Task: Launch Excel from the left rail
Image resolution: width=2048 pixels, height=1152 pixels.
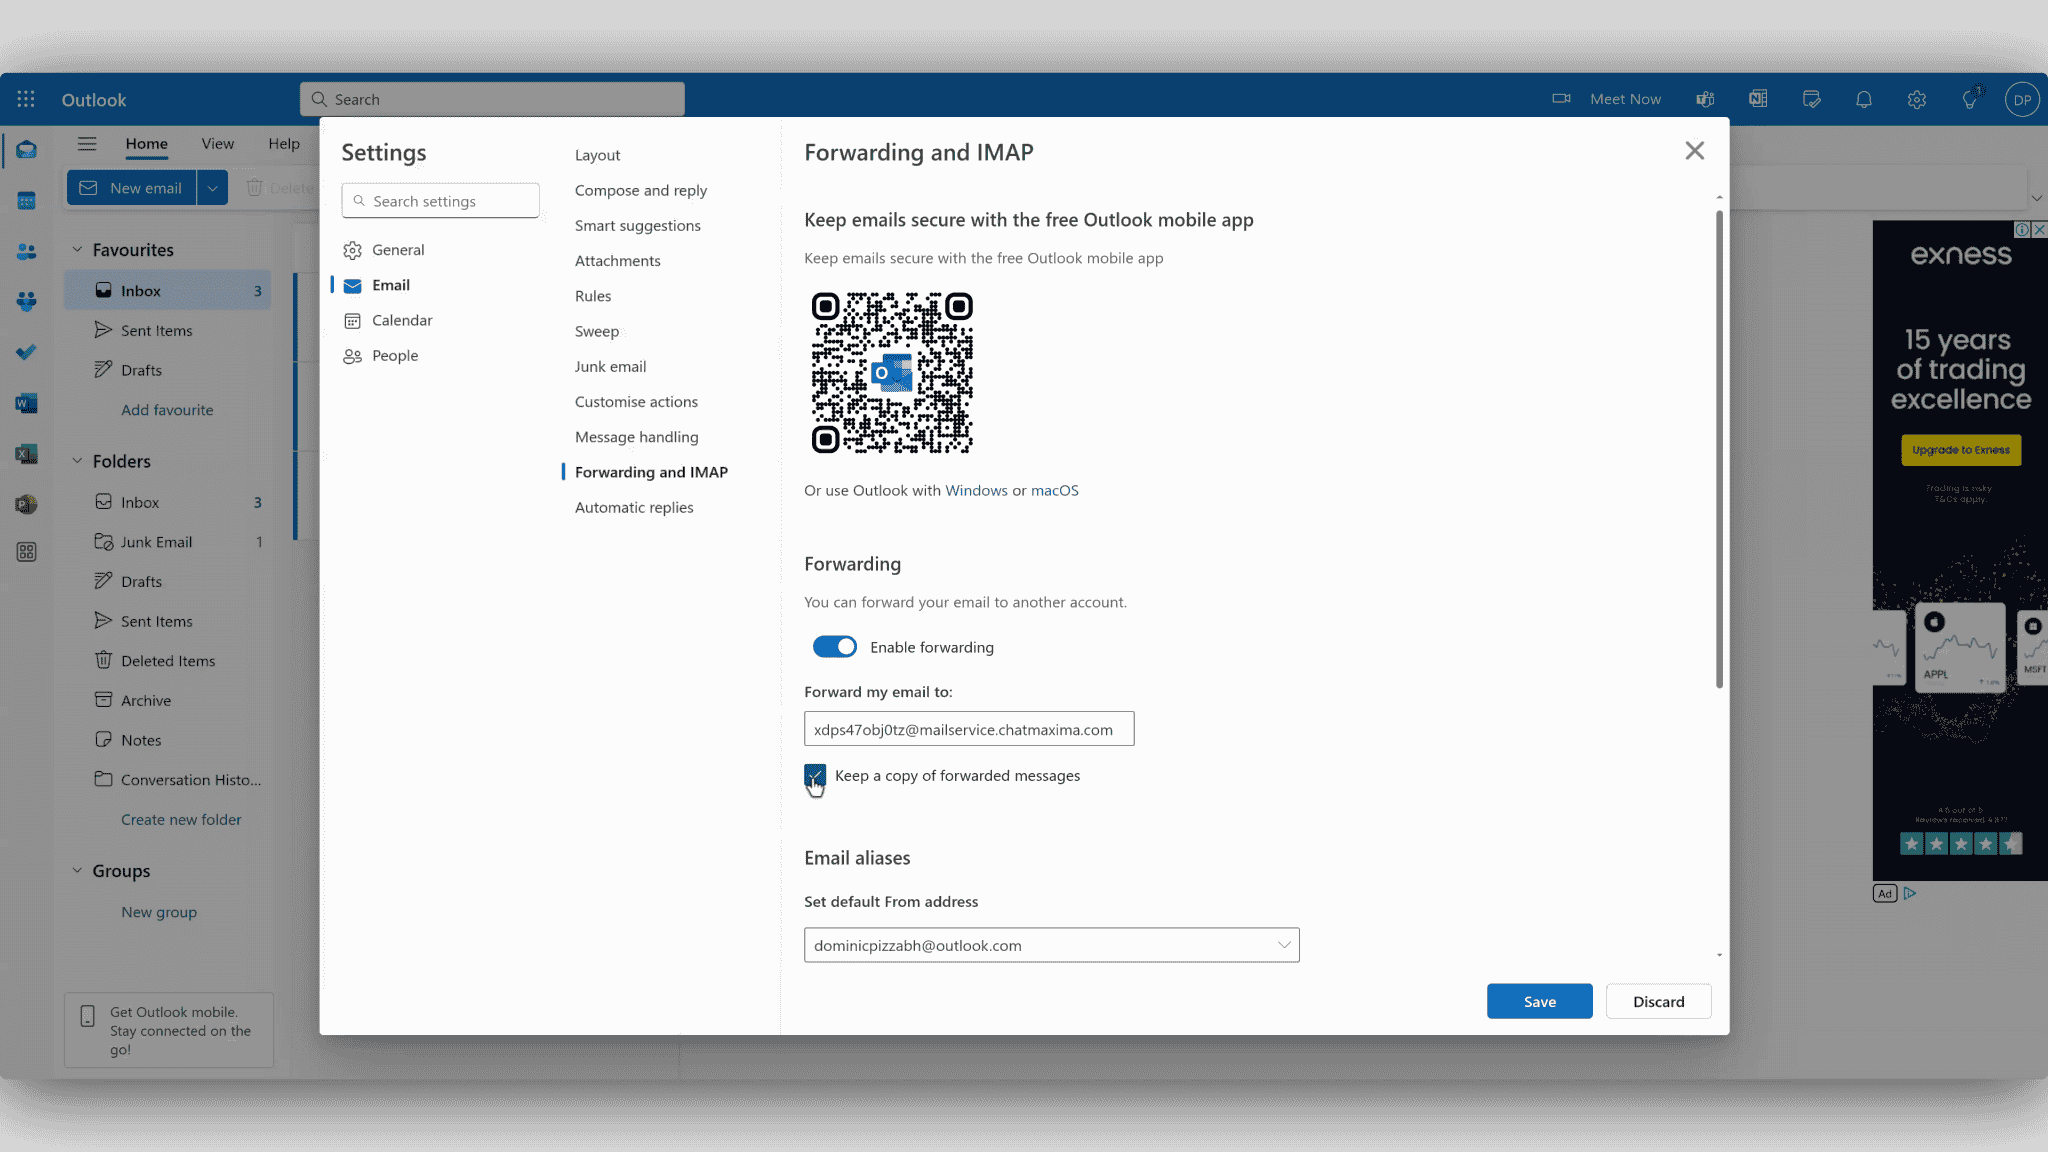Action: [x=26, y=454]
